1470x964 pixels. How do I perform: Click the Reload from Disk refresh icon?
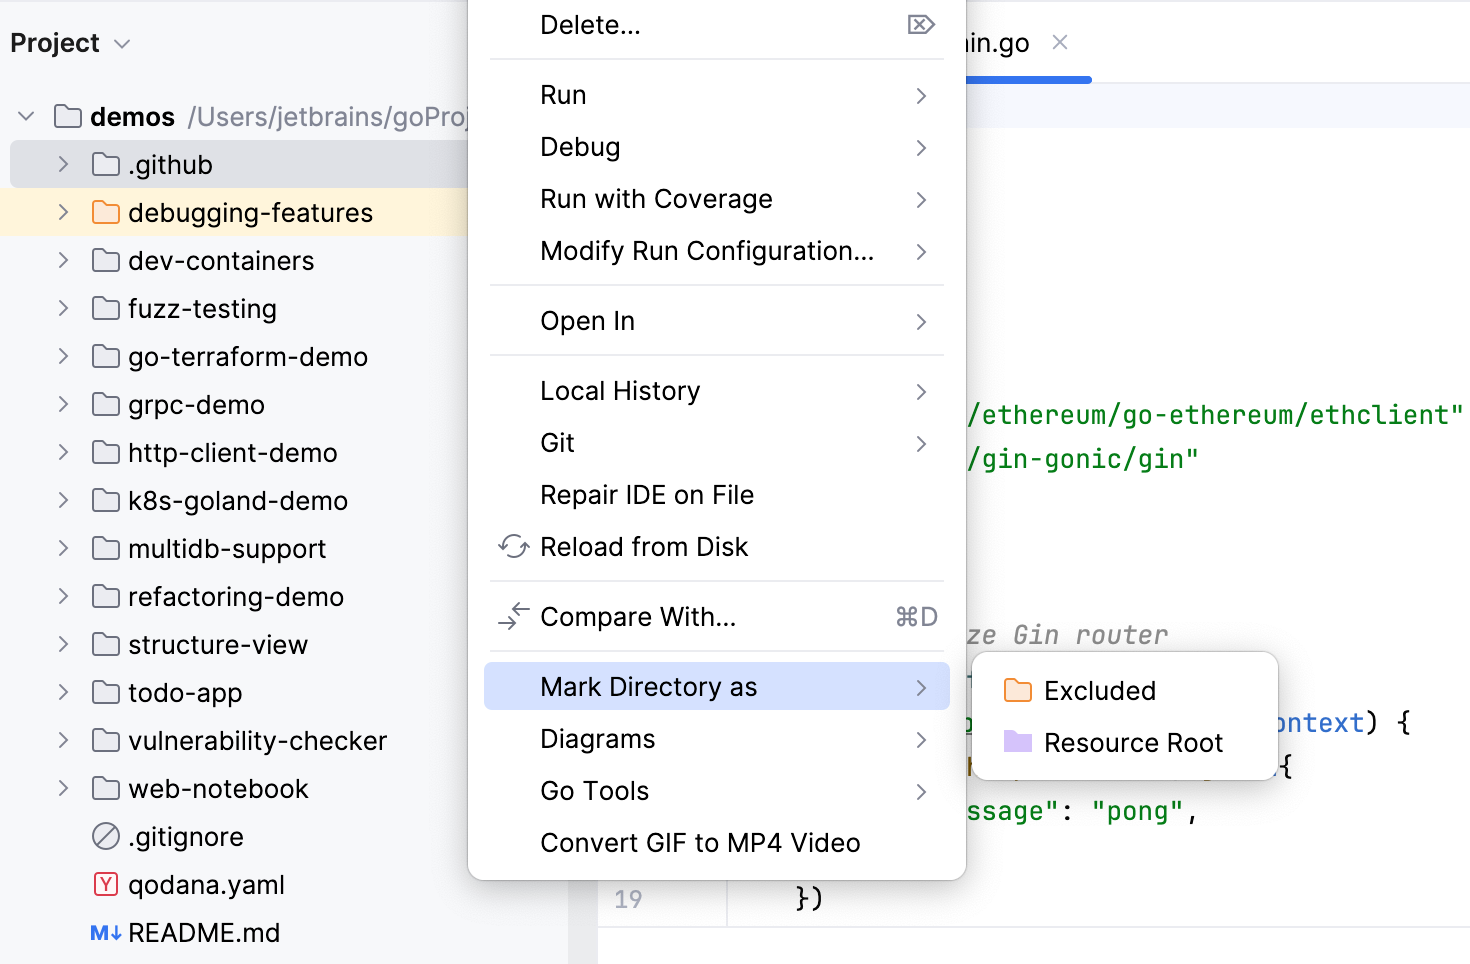(x=513, y=547)
